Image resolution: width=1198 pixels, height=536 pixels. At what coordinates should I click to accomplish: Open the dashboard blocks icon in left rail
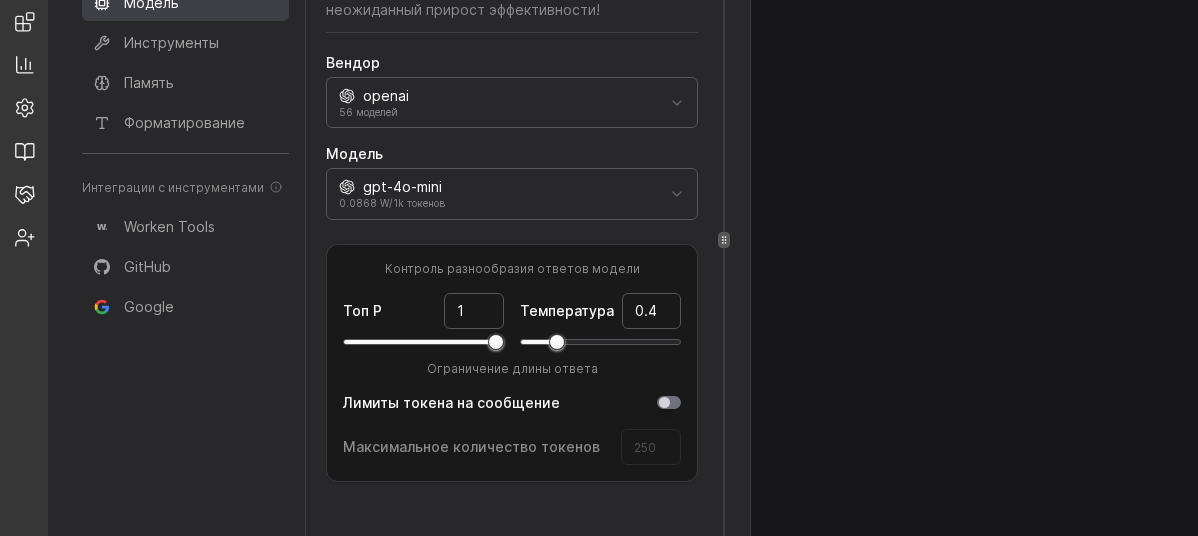(25, 22)
